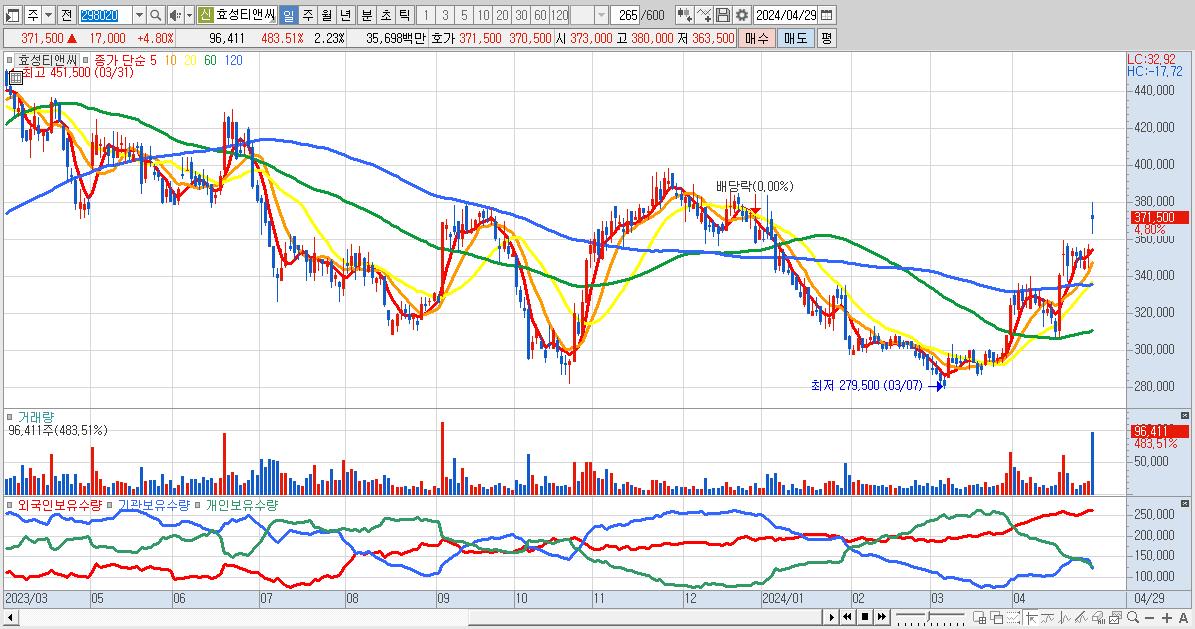Toggle the 종가 단순 moving average marker

click(85, 59)
